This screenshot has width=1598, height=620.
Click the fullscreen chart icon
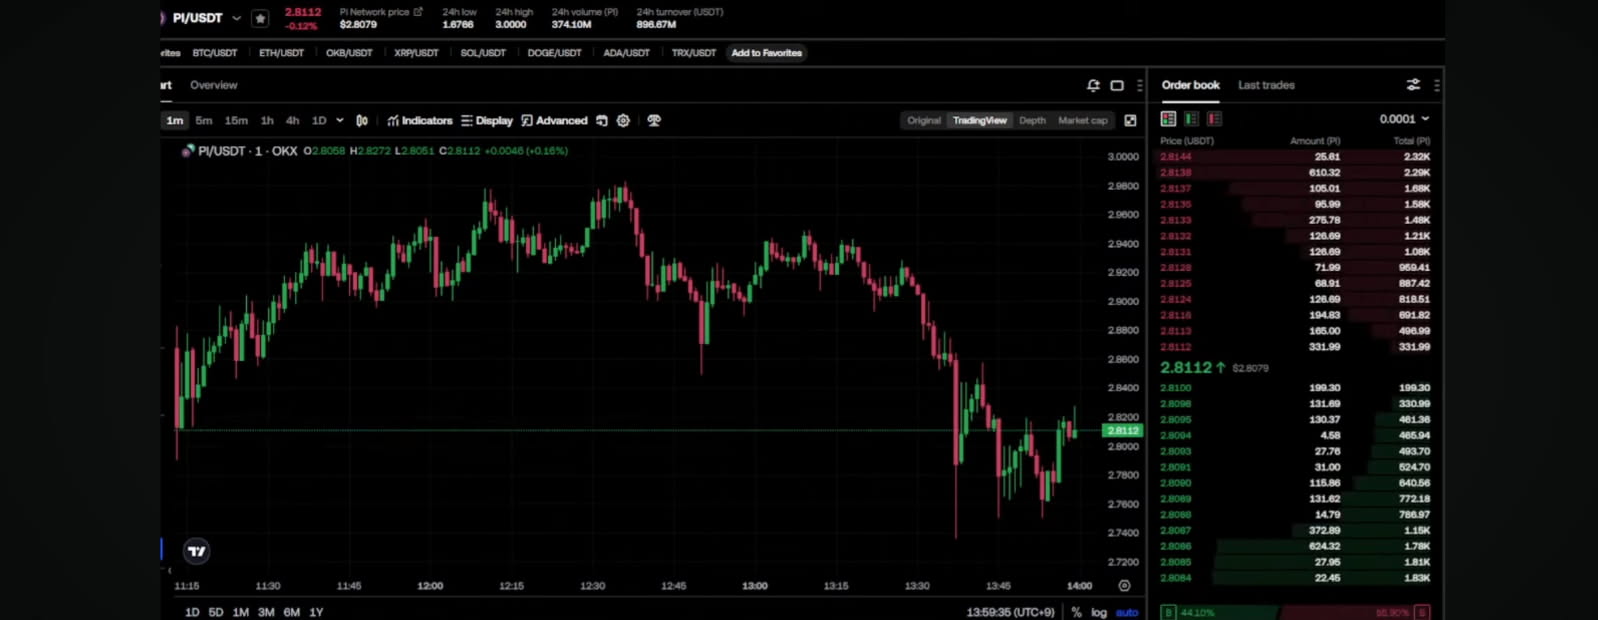tap(1130, 120)
